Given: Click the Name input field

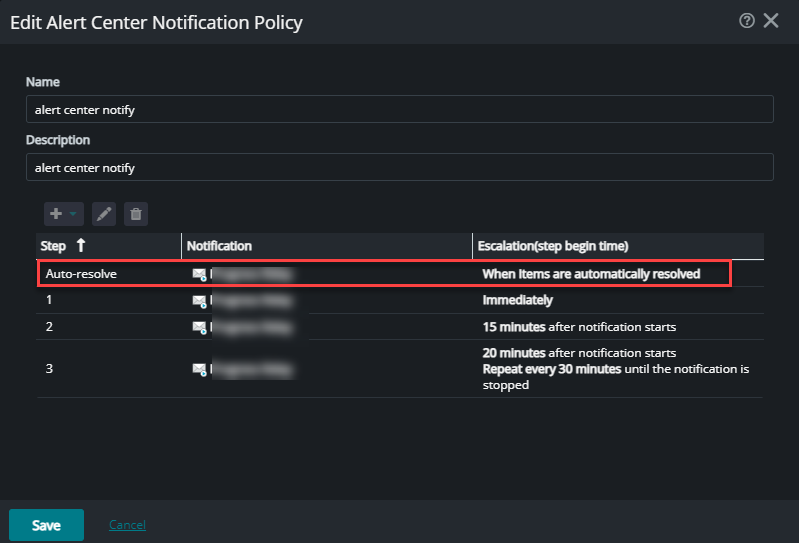Looking at the screenshot, I should 399,109.
